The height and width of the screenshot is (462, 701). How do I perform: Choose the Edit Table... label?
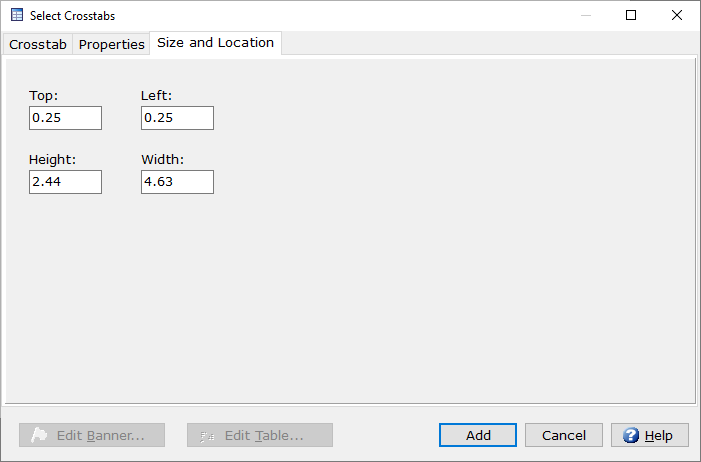pyautogui.click(x=264, y=436)
